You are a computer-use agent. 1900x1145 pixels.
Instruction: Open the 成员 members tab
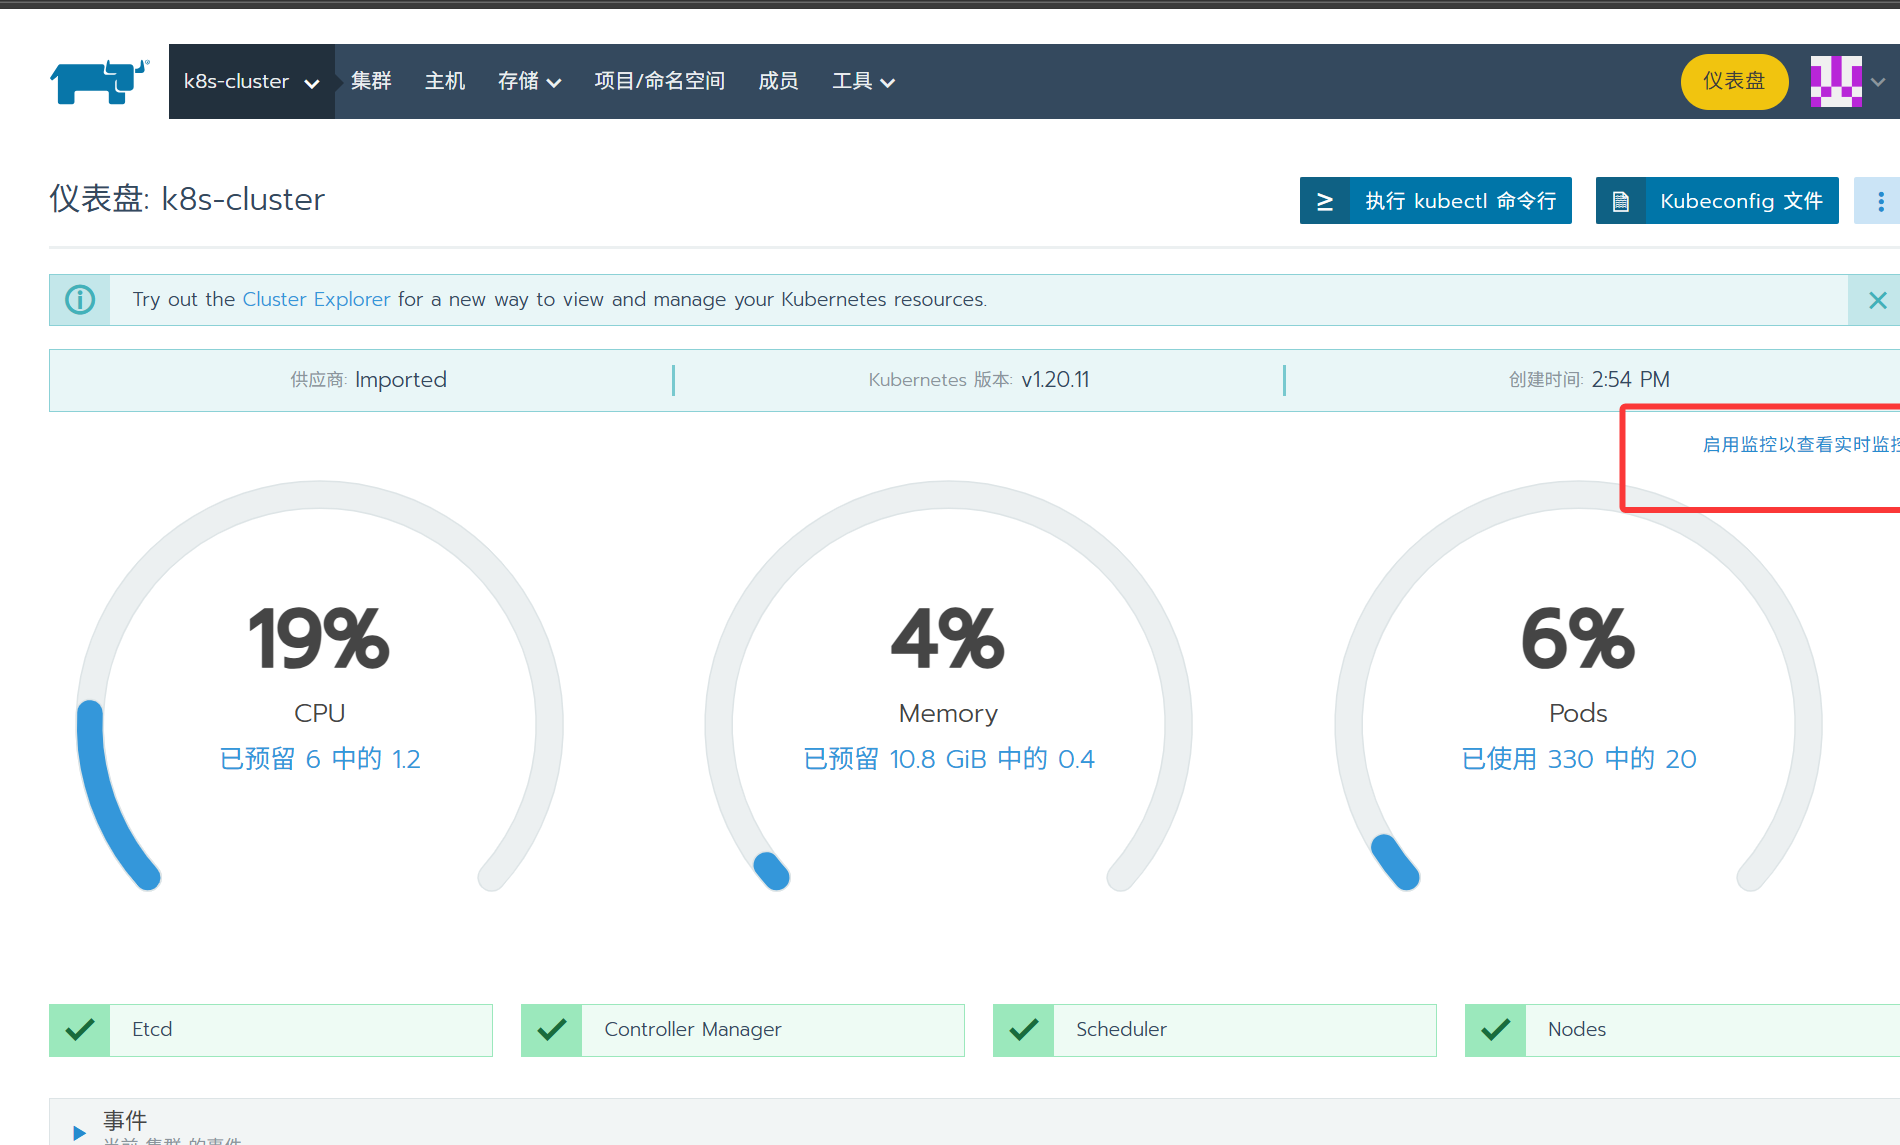(778, 81)
